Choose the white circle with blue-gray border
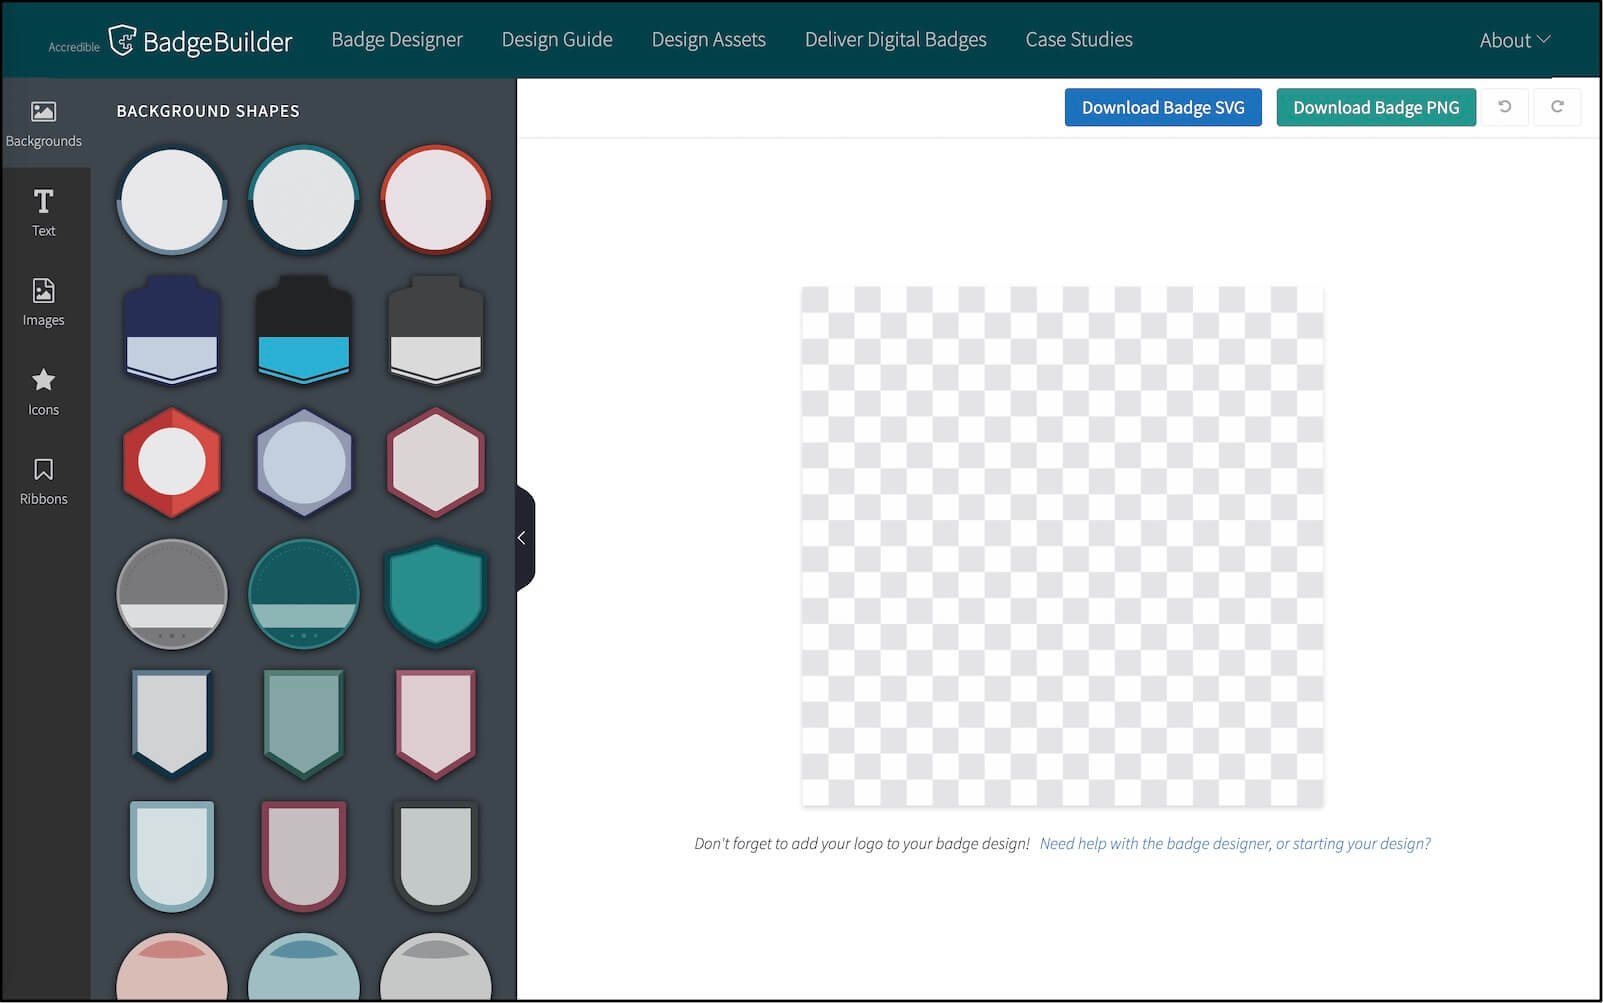 pos(172,200)
